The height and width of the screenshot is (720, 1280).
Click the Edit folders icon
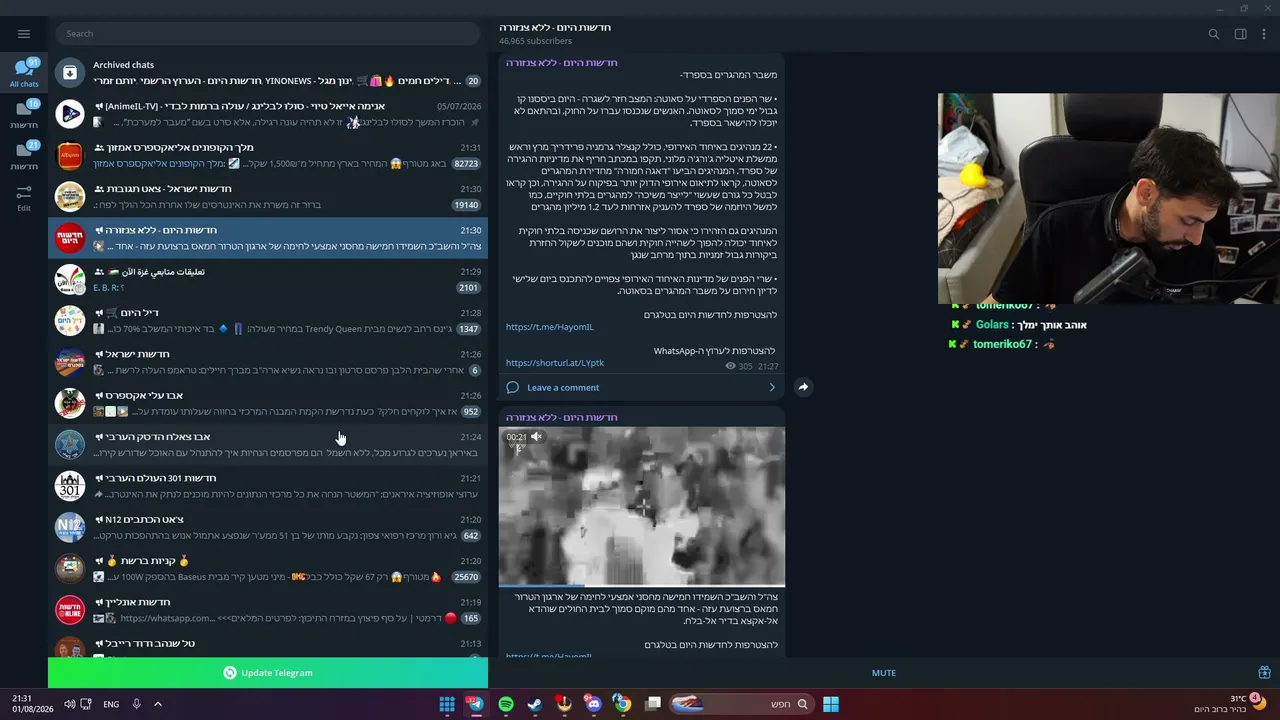click(24, 198)
